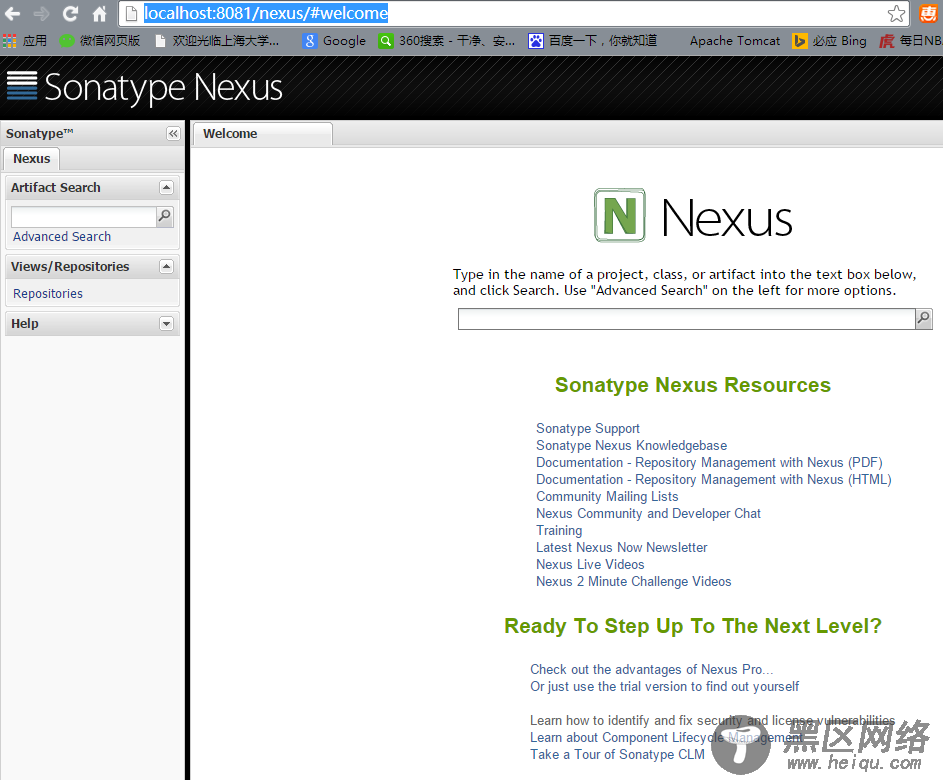
Task: Open Advanced Search link
Action: point(62,237)
